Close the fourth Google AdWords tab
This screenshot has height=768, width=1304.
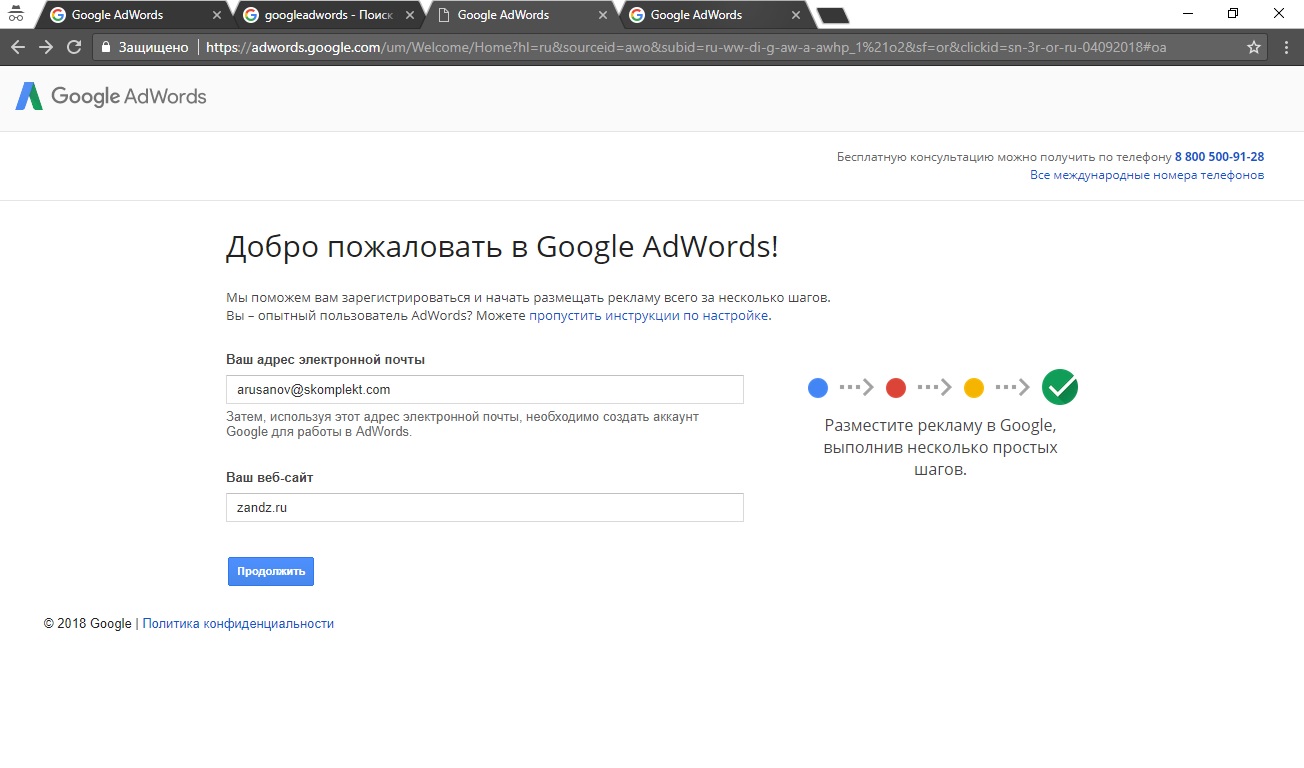coord(795,15)
